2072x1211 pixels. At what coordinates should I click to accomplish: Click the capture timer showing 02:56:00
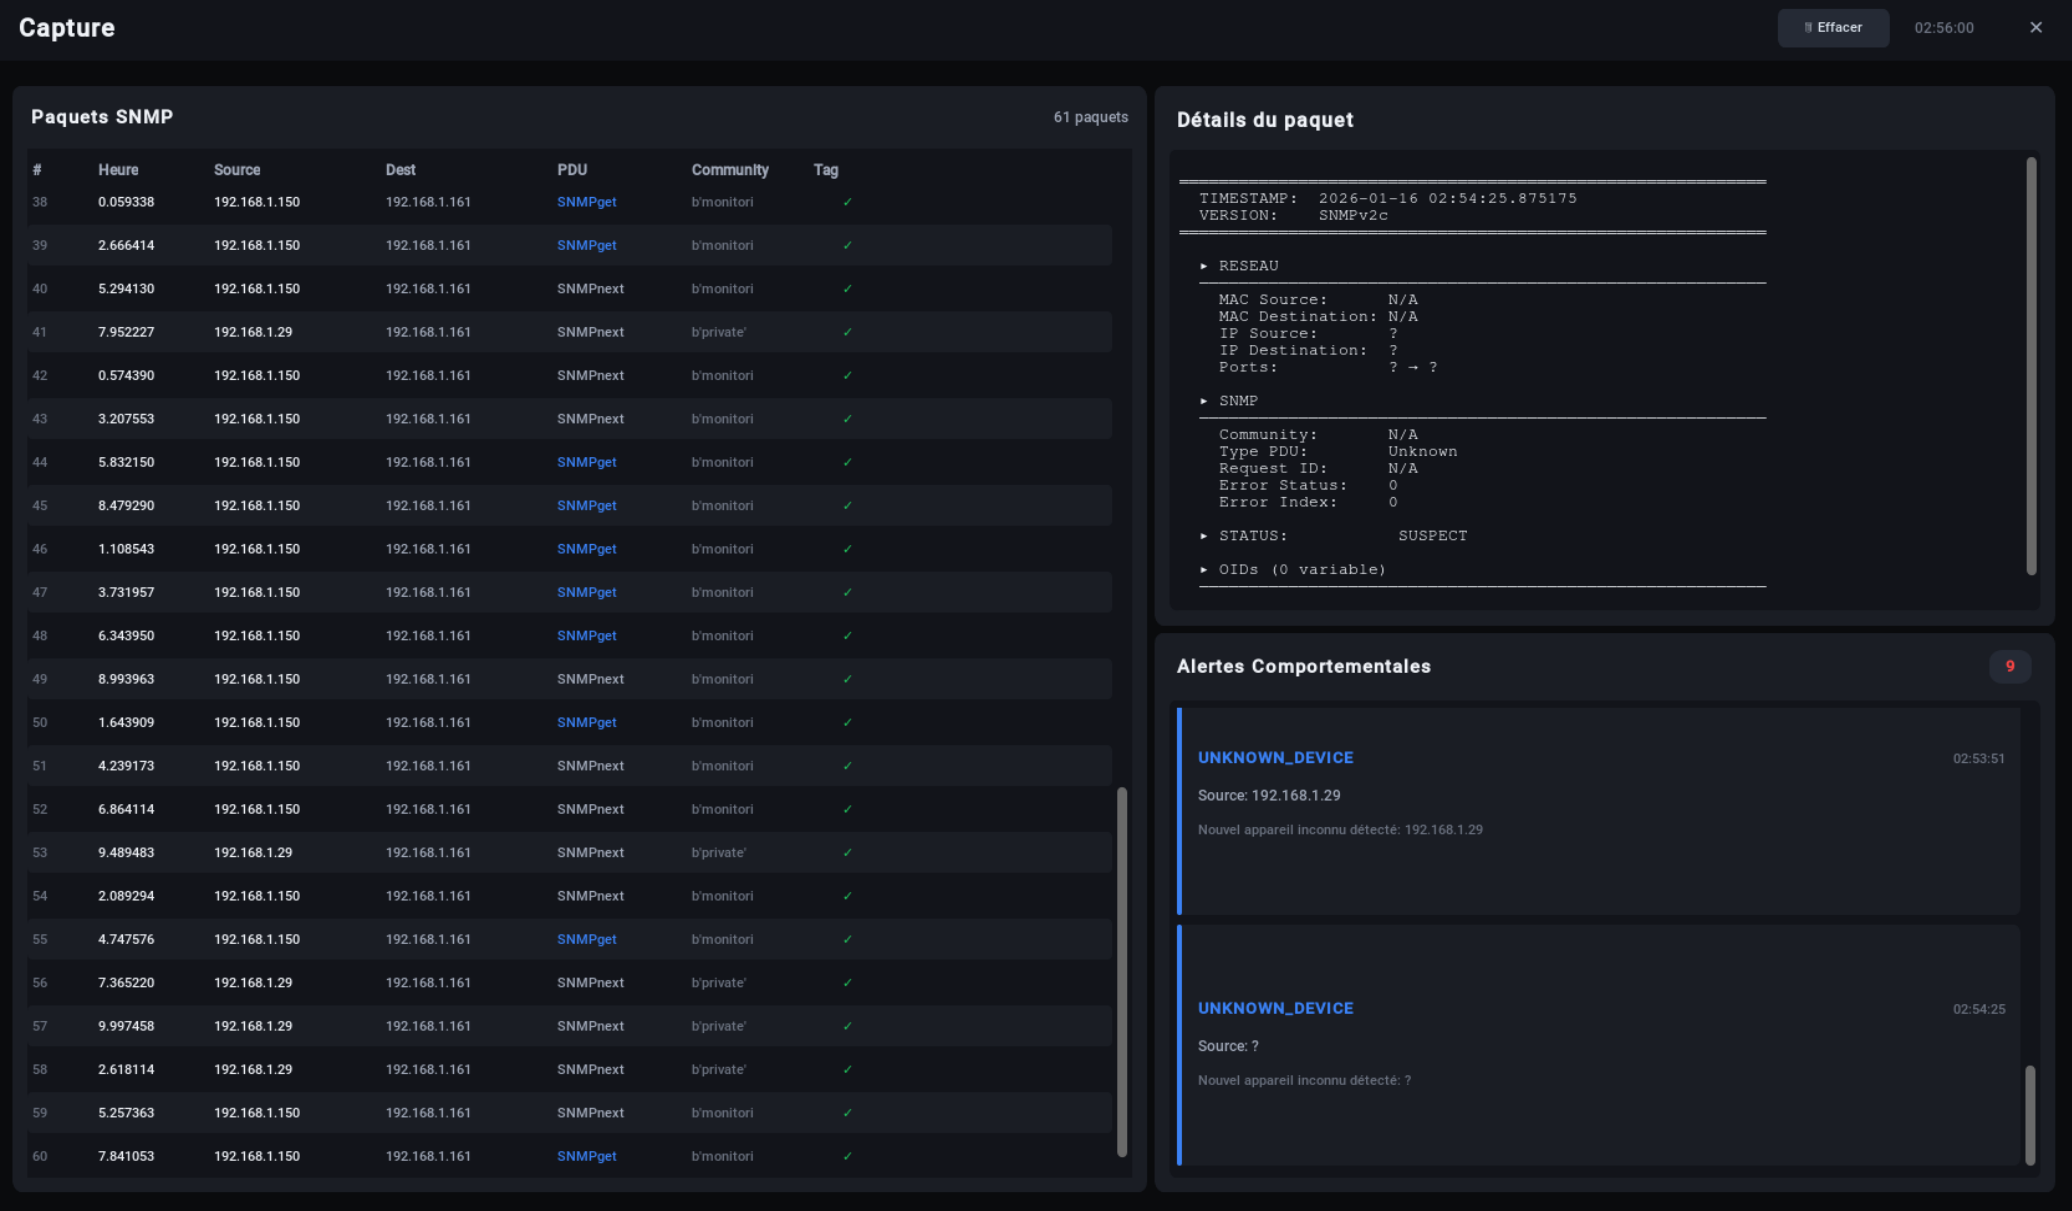(1942, 27)
